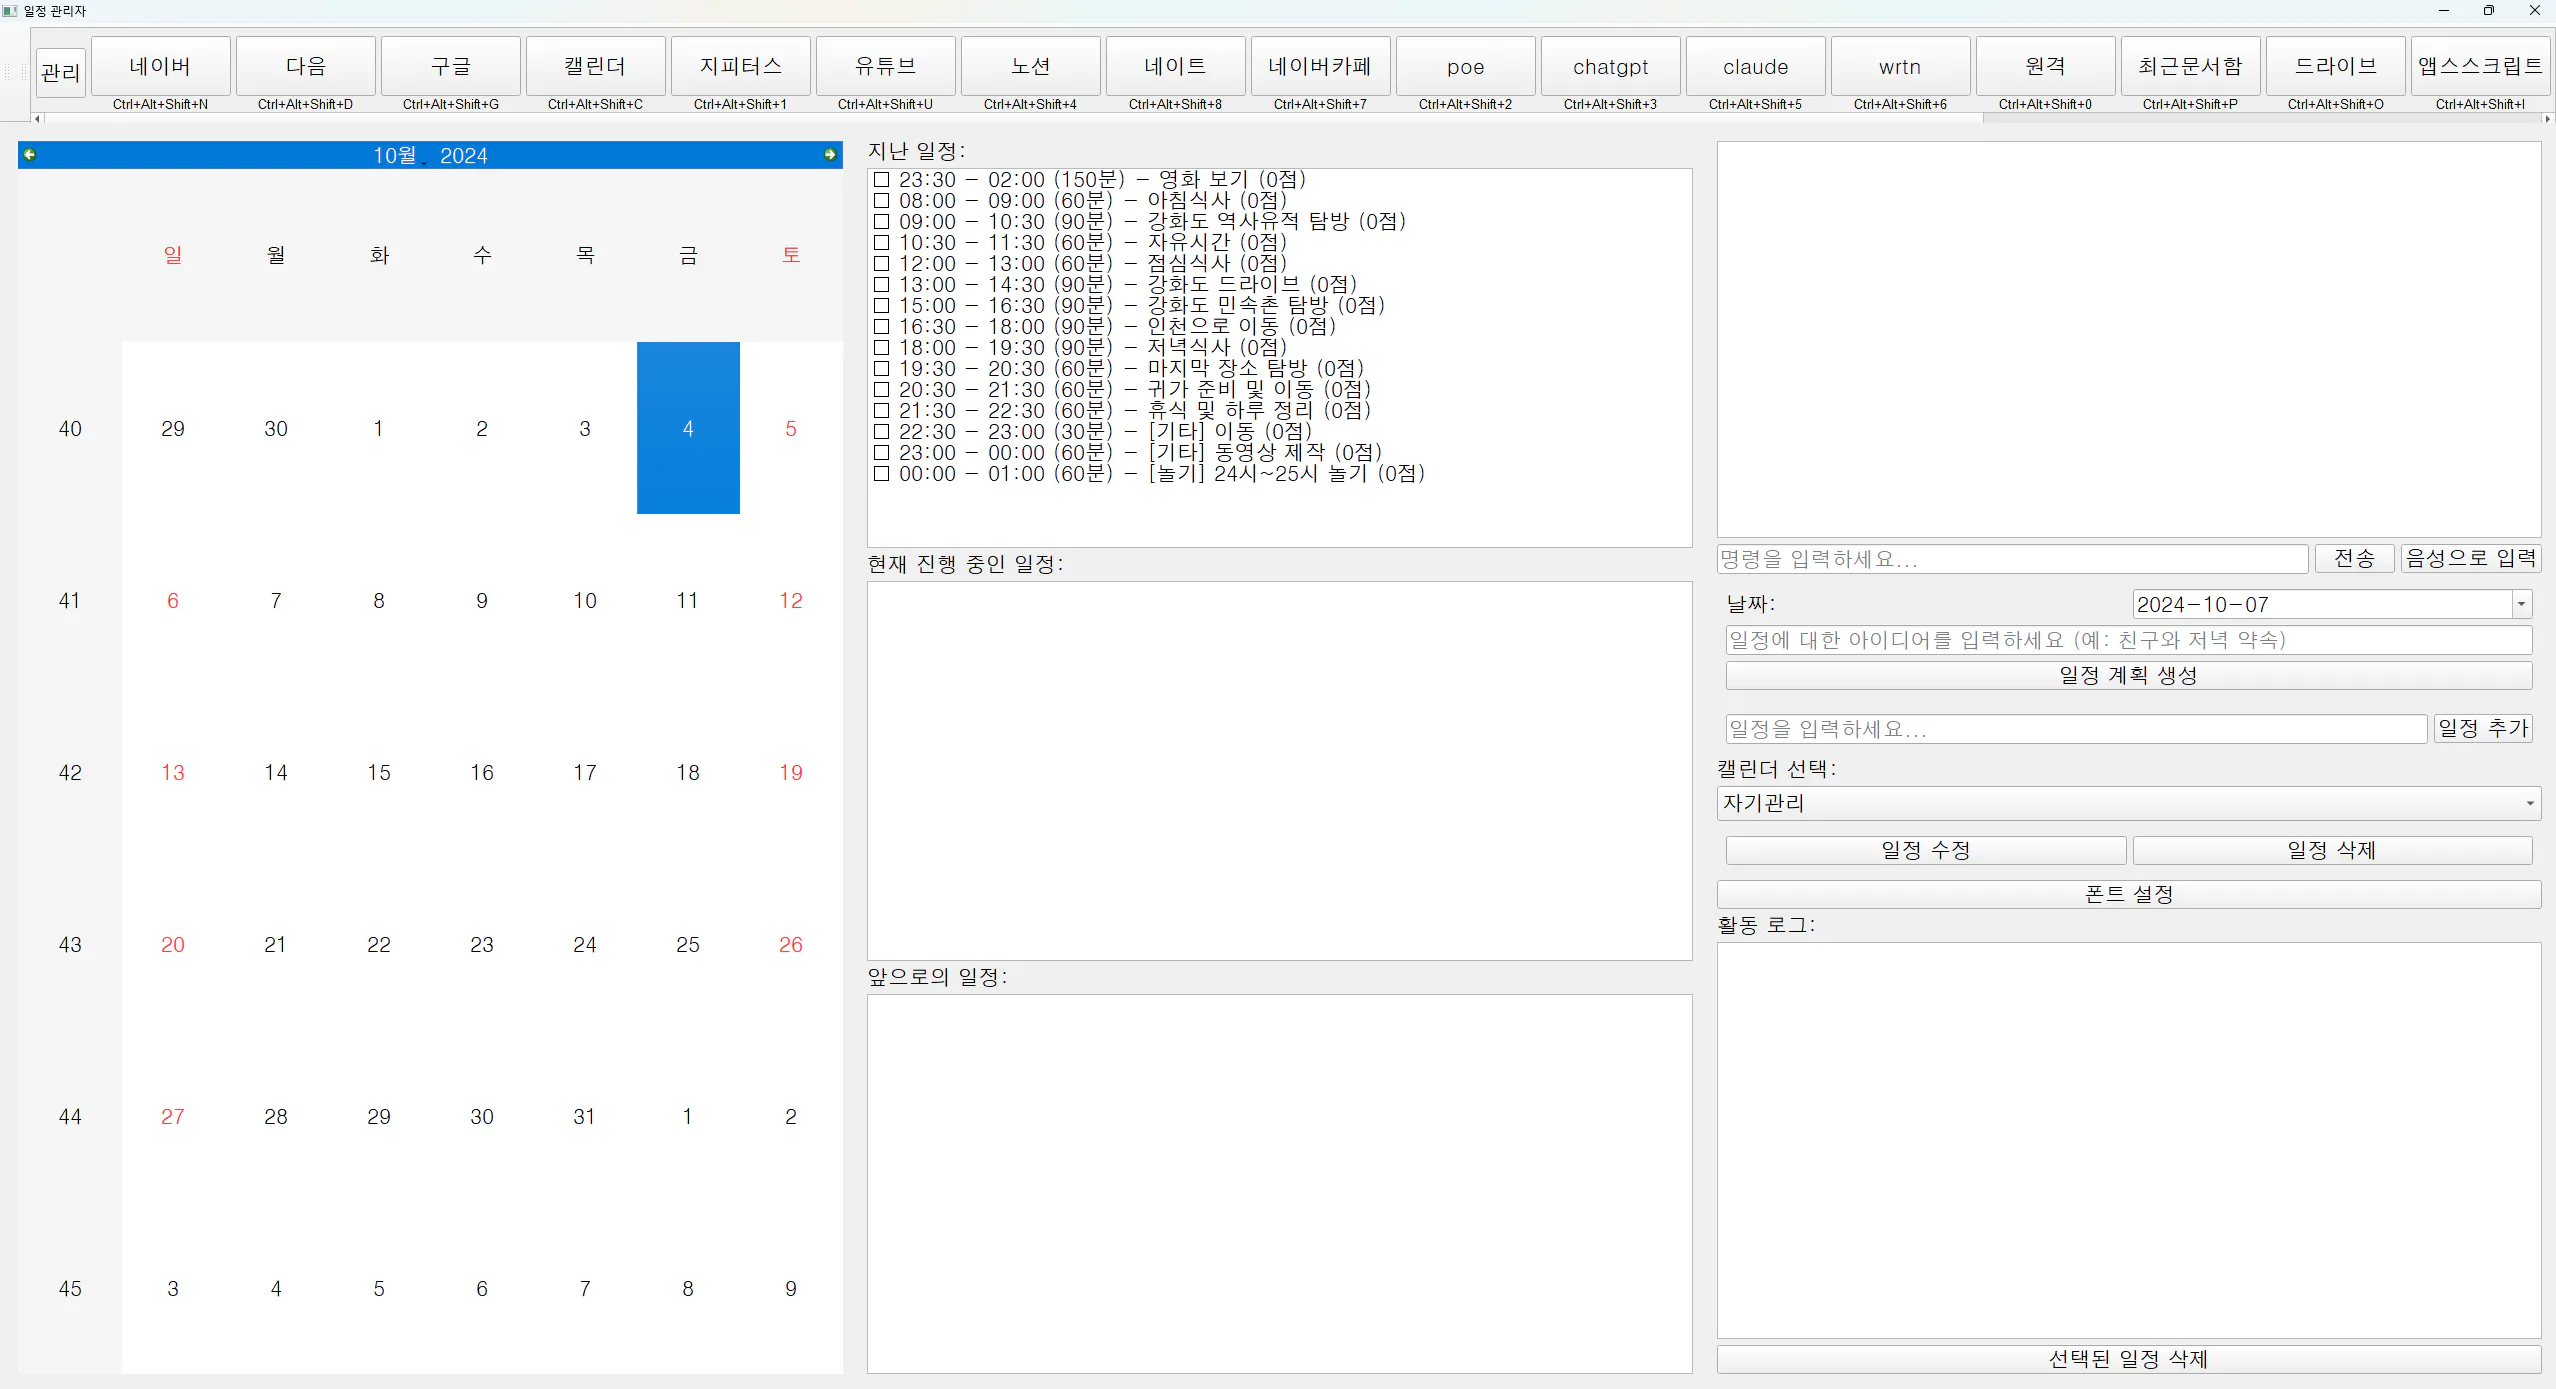Open the 드라이브 shortcut

(2335, 66)
